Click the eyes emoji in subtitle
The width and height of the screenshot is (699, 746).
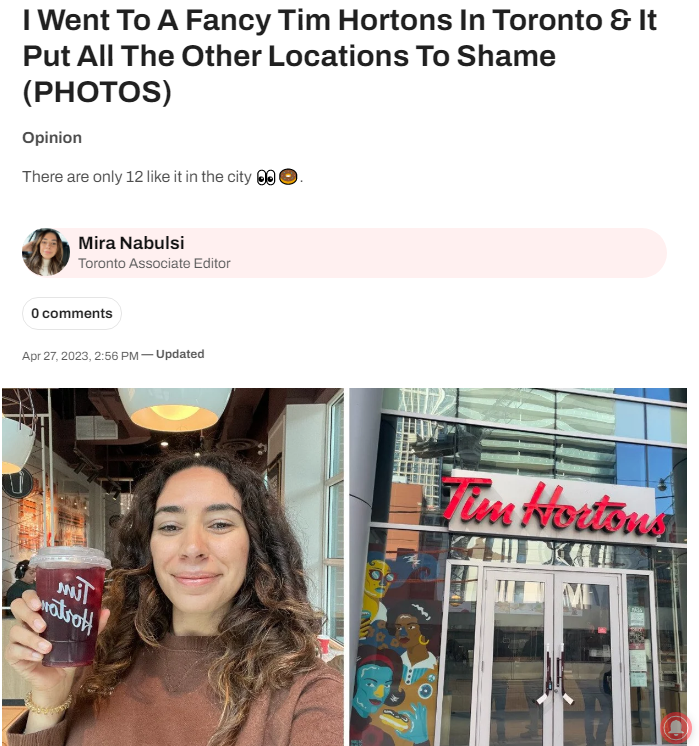266,177
